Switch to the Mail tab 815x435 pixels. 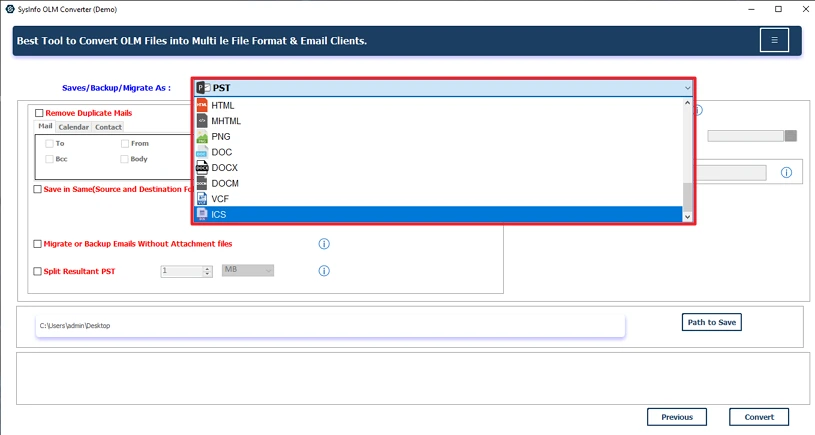point(45,126)
